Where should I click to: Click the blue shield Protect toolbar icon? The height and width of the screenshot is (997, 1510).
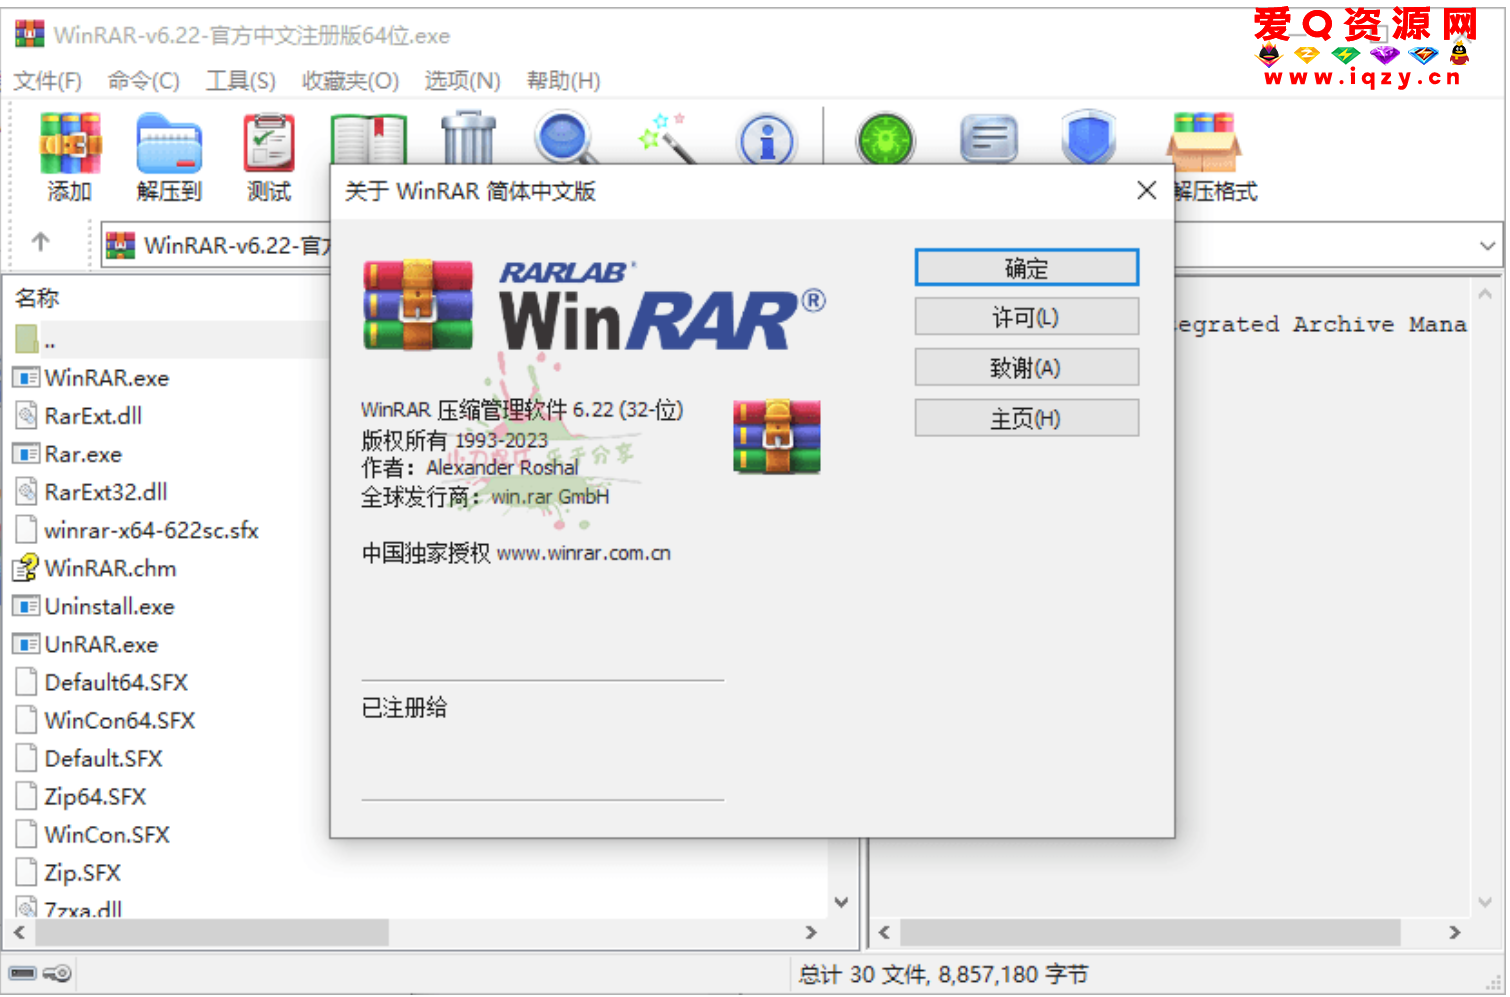pyautogui.click(x=1088, y=138)
